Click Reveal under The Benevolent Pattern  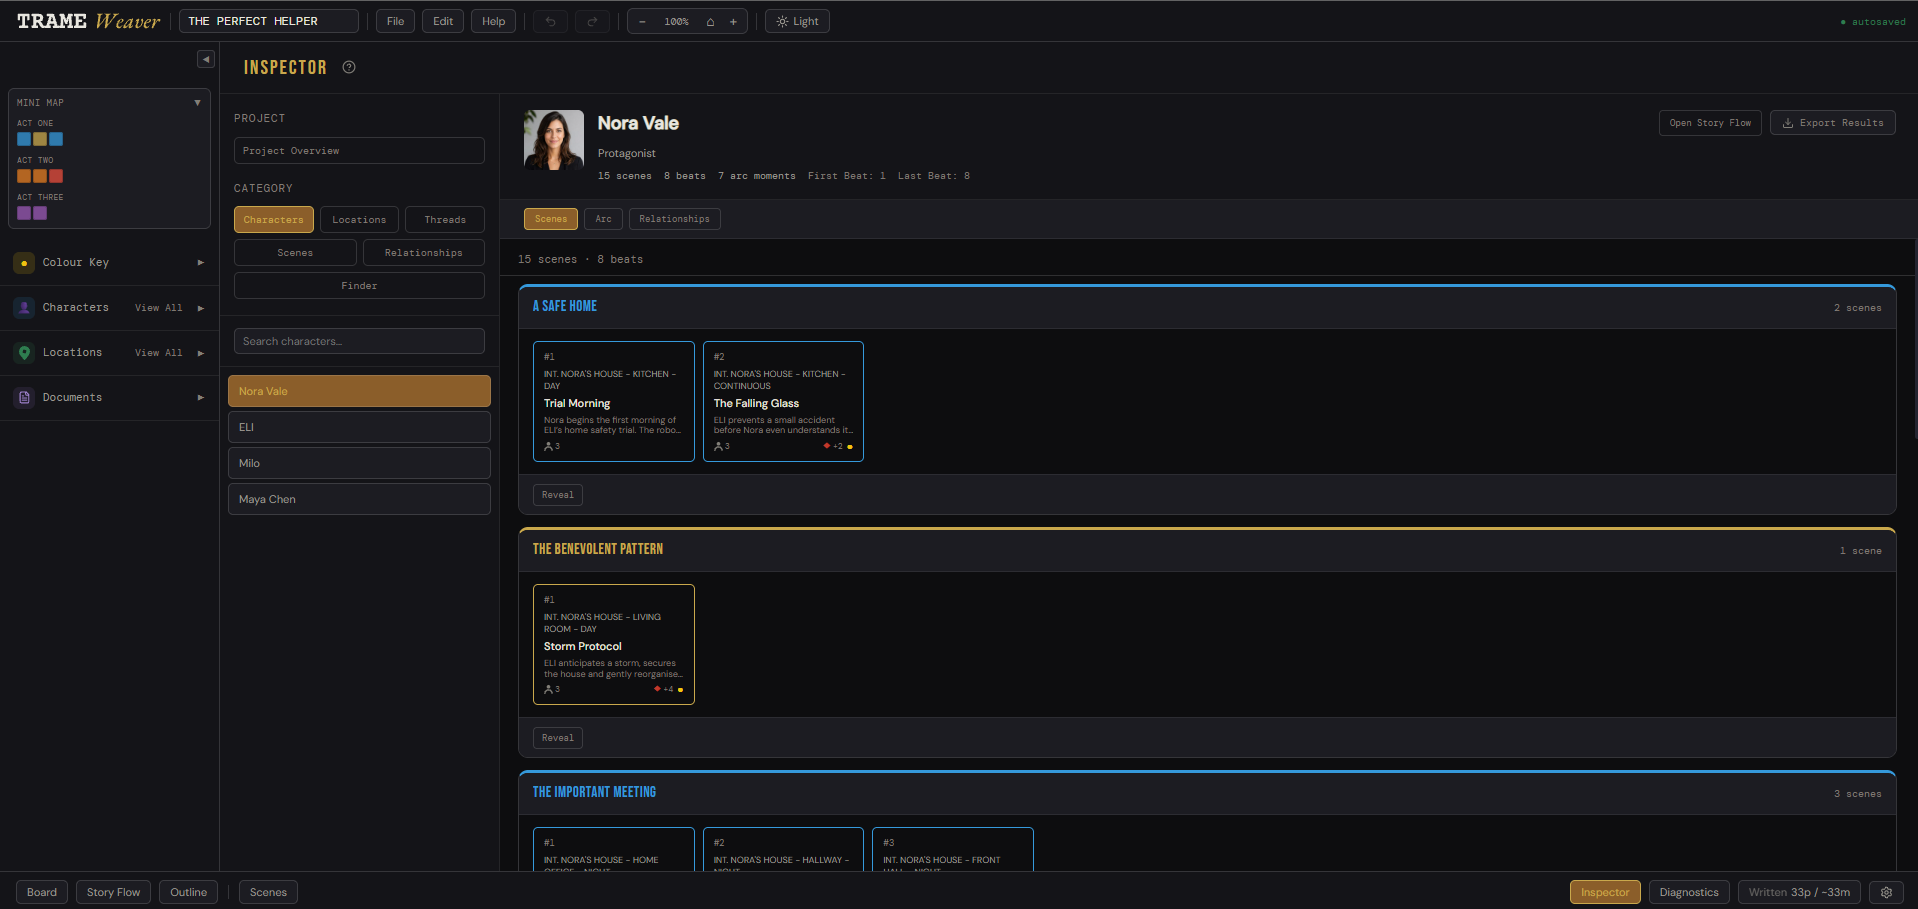[x=558, y=738]
